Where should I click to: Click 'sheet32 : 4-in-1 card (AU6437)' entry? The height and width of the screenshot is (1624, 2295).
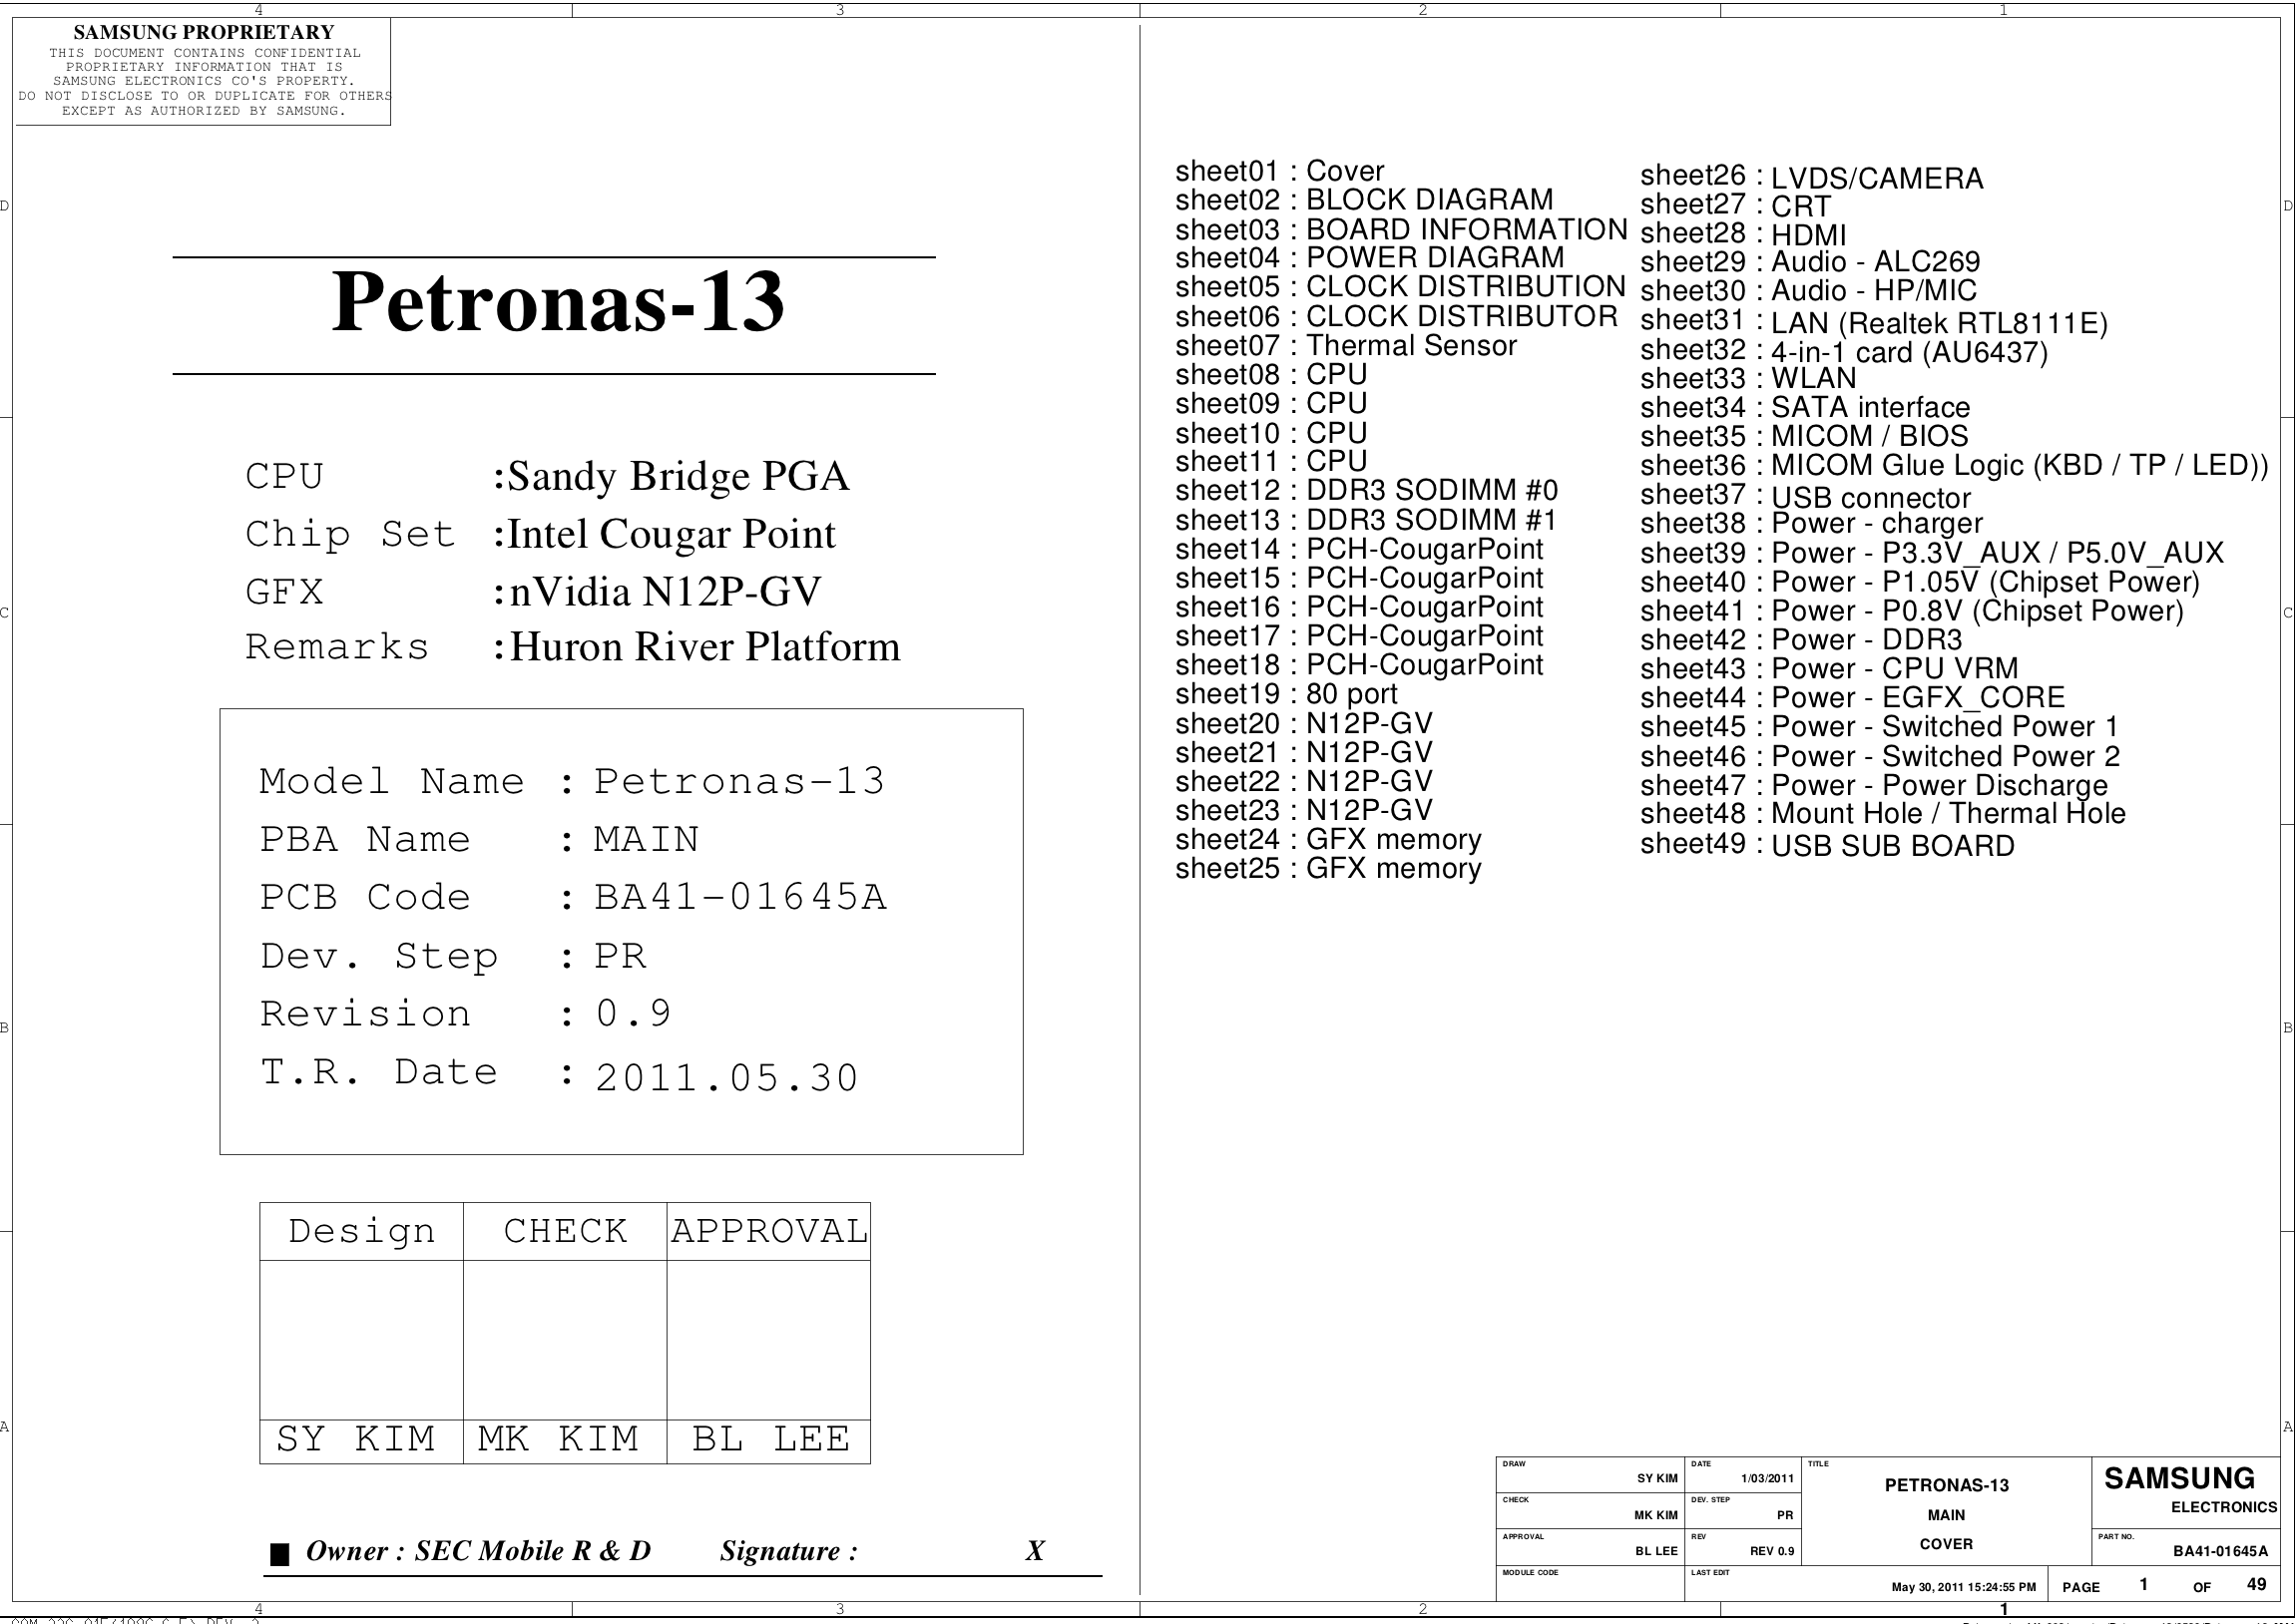point(1844,351)
